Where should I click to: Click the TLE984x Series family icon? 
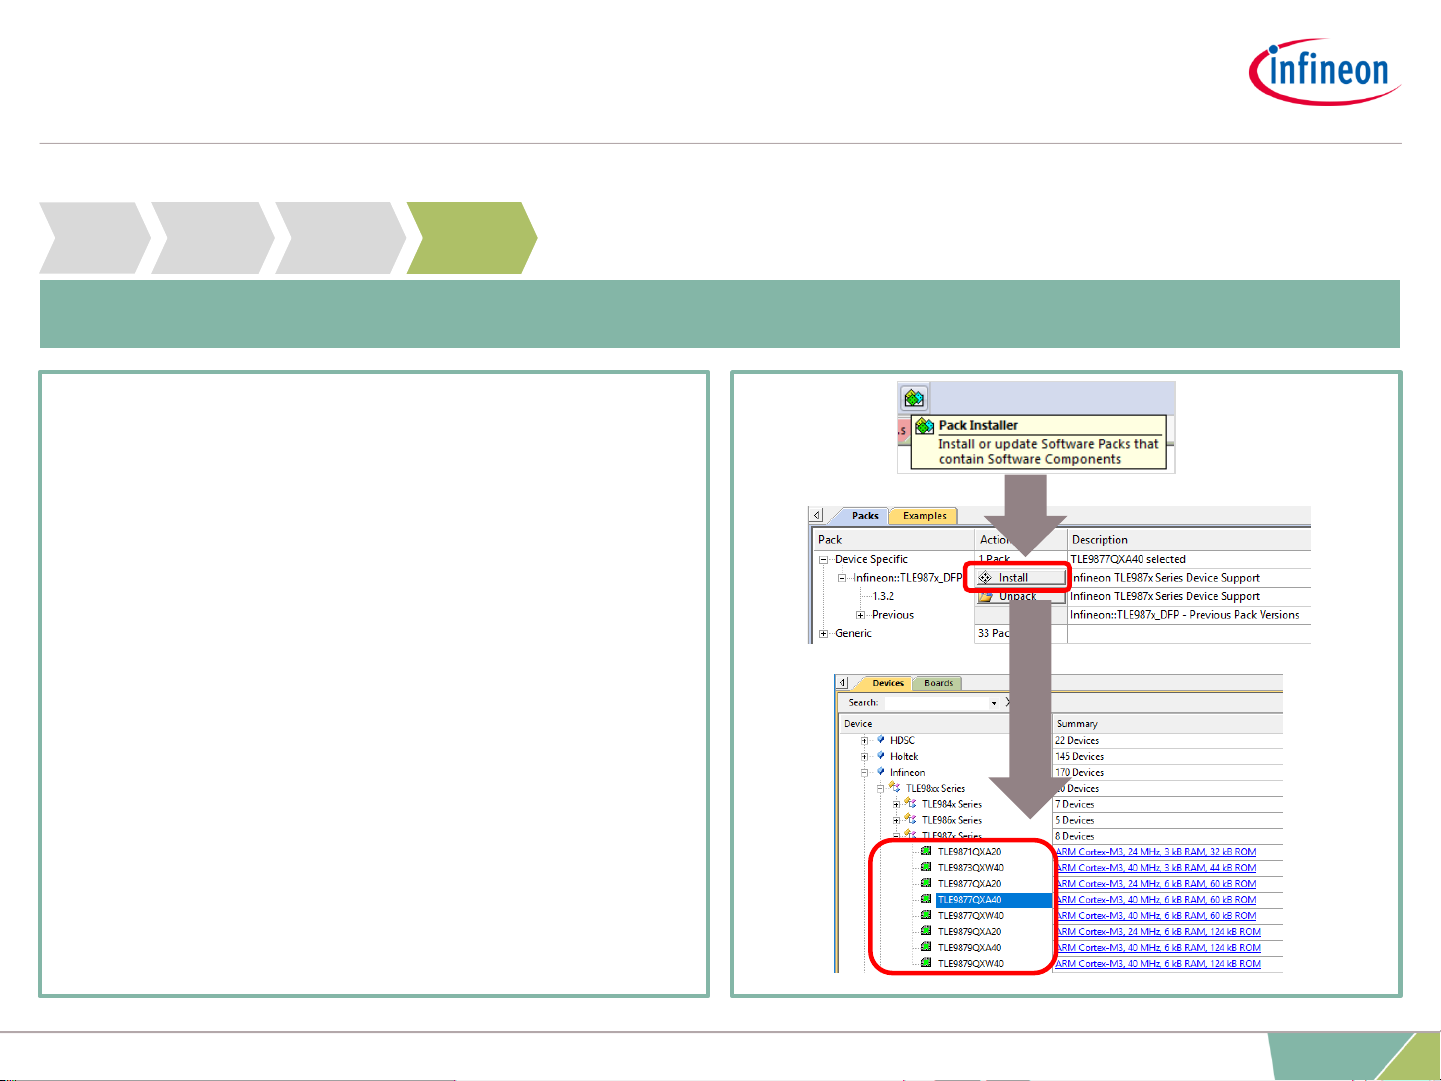[x=911, y=804]
